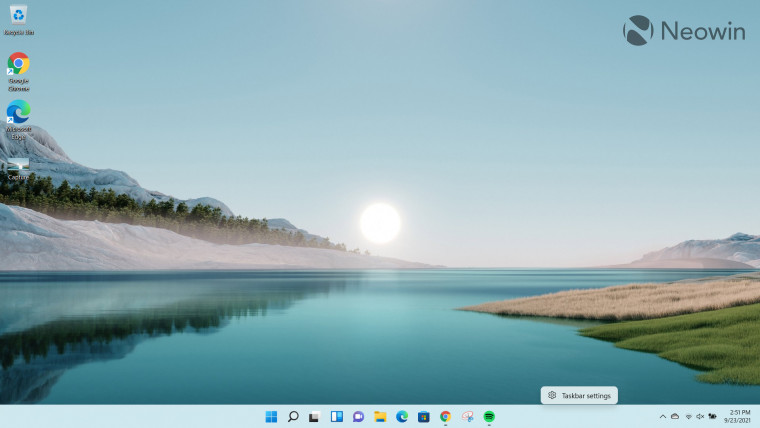Screen dimensions: 760x428
Task: Select the Microsoft Edge desktop shortcut
Action: coord(18,120)
